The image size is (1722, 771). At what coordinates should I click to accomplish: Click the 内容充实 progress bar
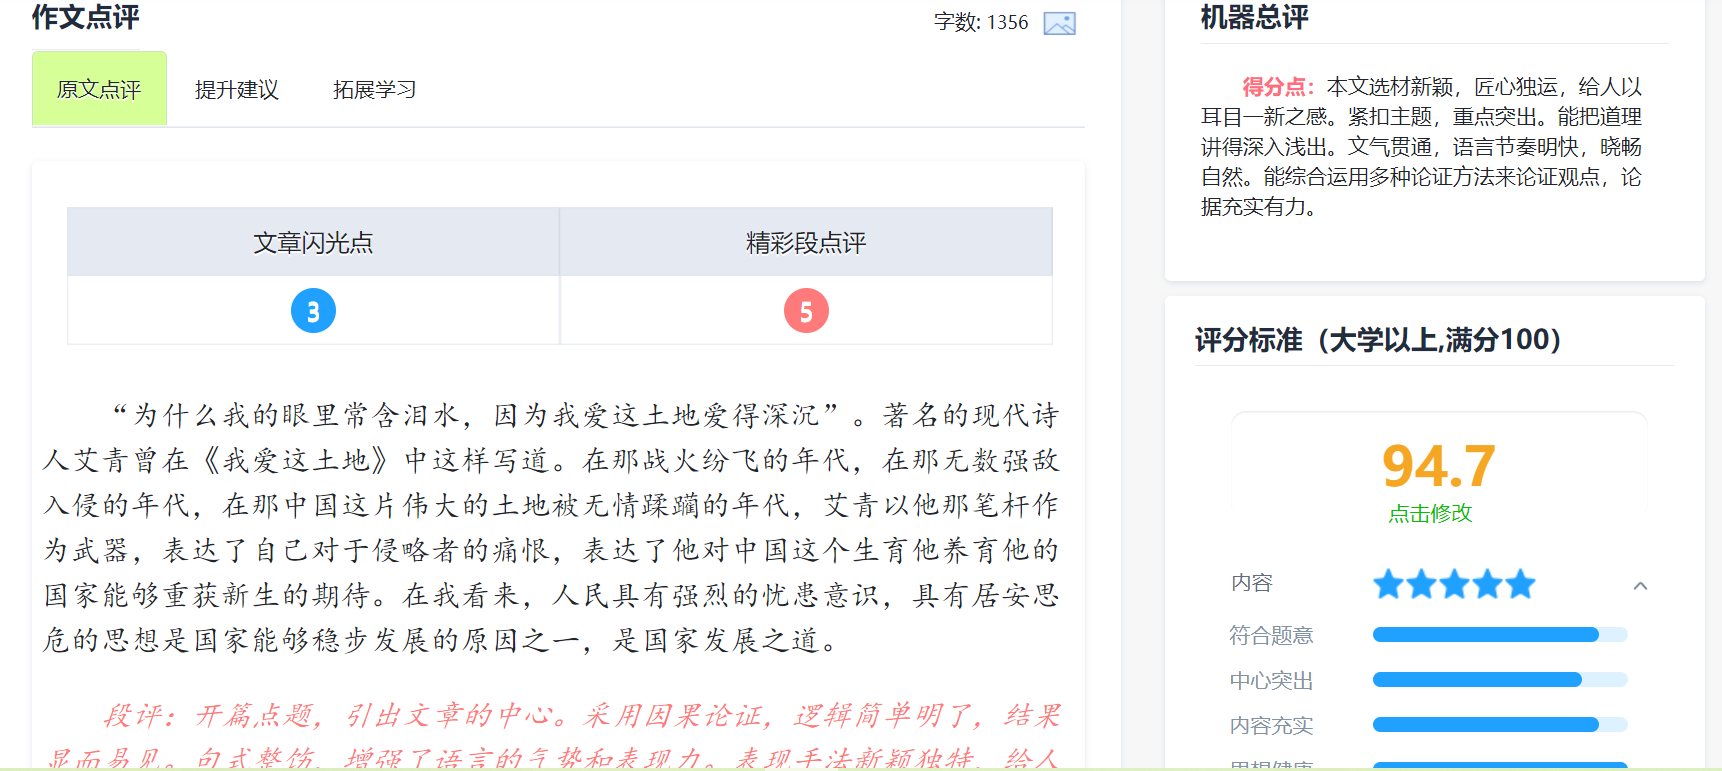[x=1499, y=725]
